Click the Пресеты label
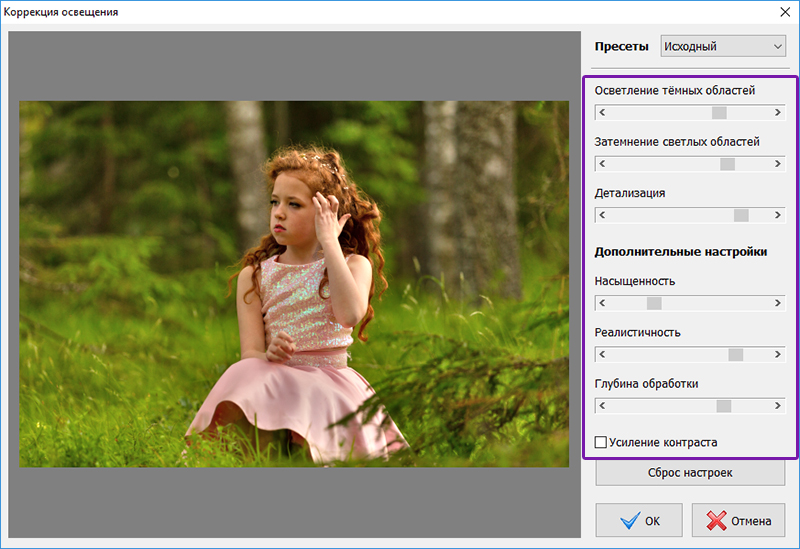Image resolution: width=800 pixels, height=549 pixels. click(621, 46)
